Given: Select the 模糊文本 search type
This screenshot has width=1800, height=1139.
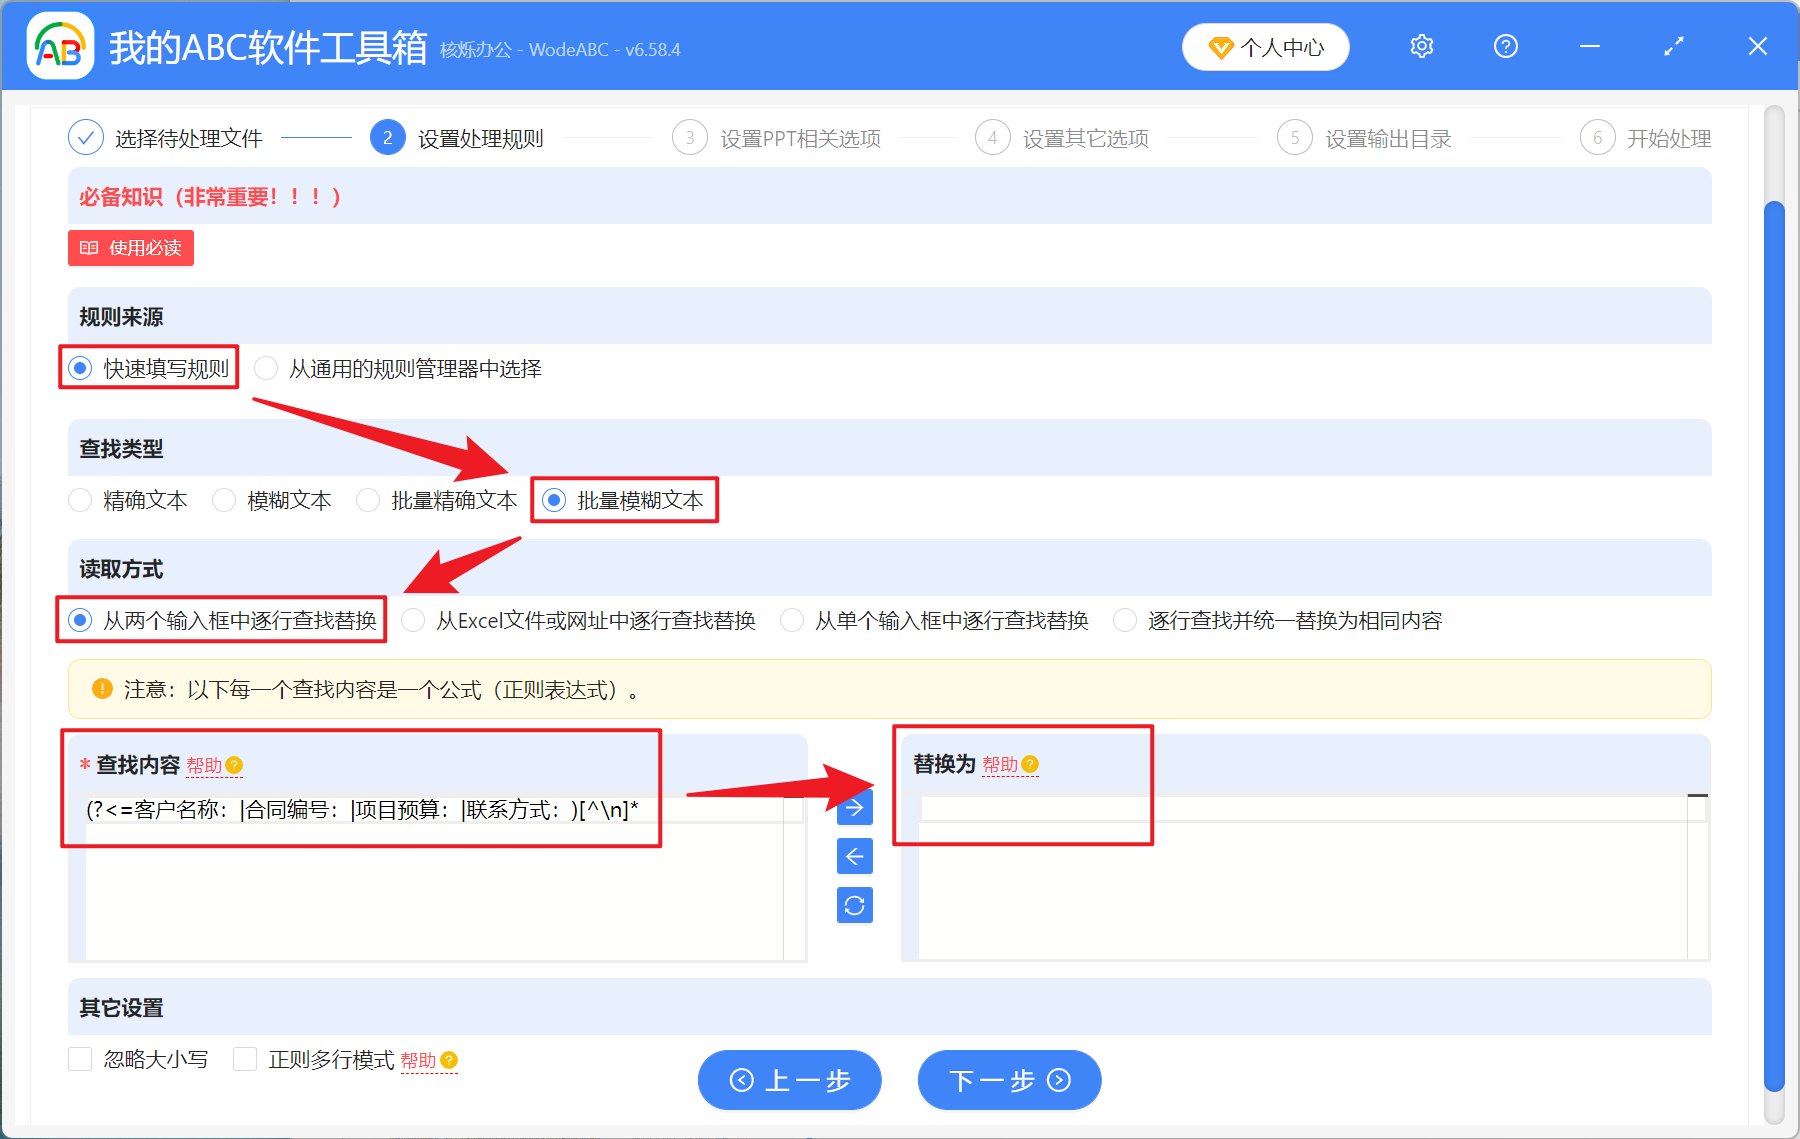Looking at the screenshot, I should (224, 500).
